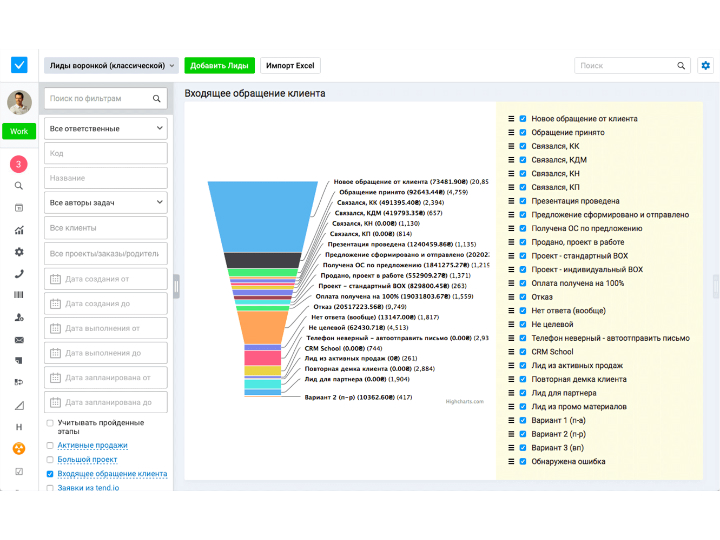Click the orange 'Не целевой' funnel segment

click(x=262, y=326)
